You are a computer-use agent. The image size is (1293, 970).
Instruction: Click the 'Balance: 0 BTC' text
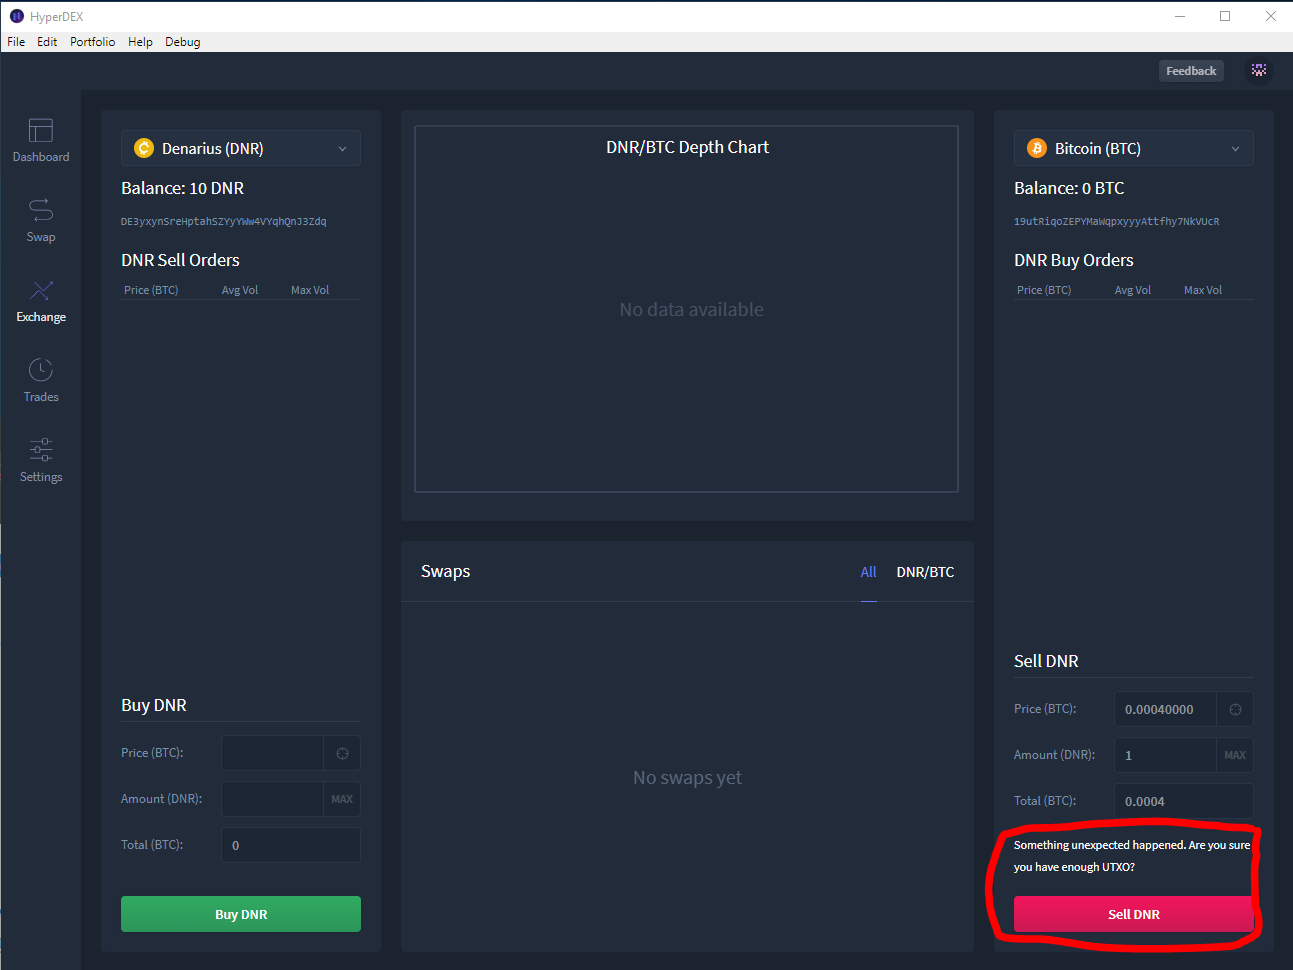[x=1069, y=188]
